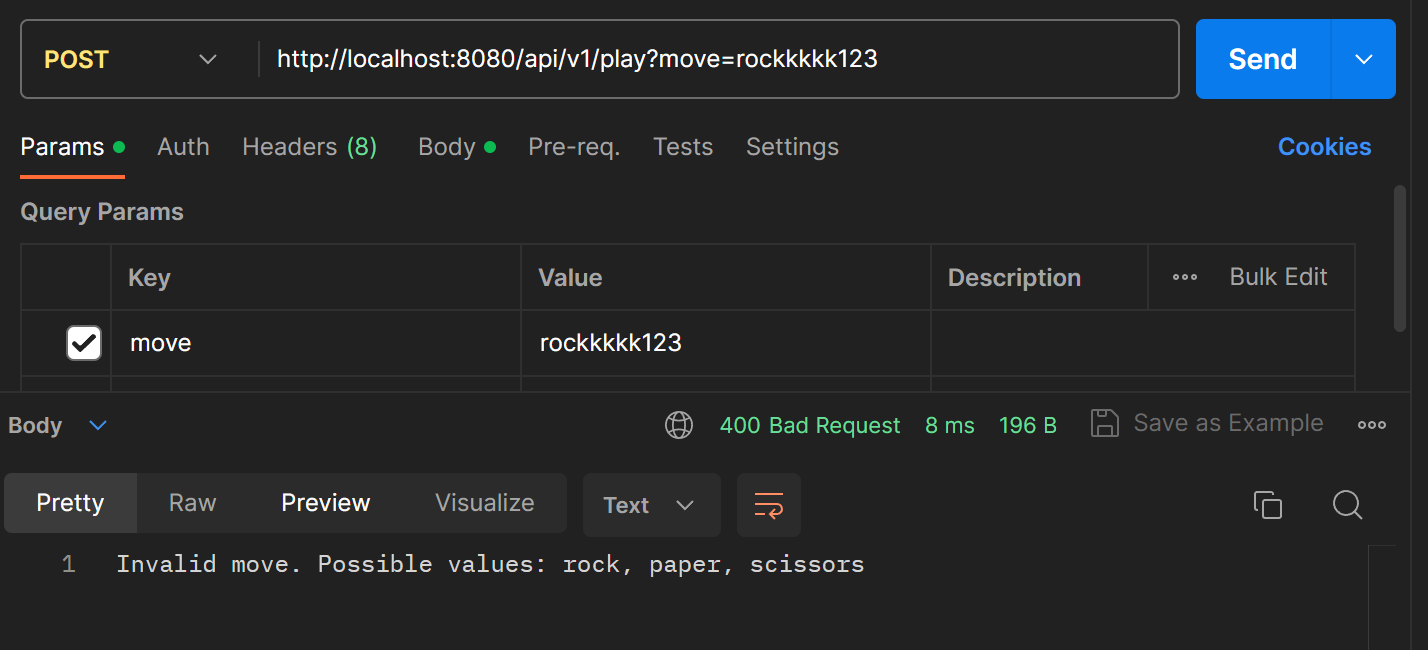Screen dimensions: 1428x650
Task: Toggle line wrapping in response body
Action: [x=768, y=505]
